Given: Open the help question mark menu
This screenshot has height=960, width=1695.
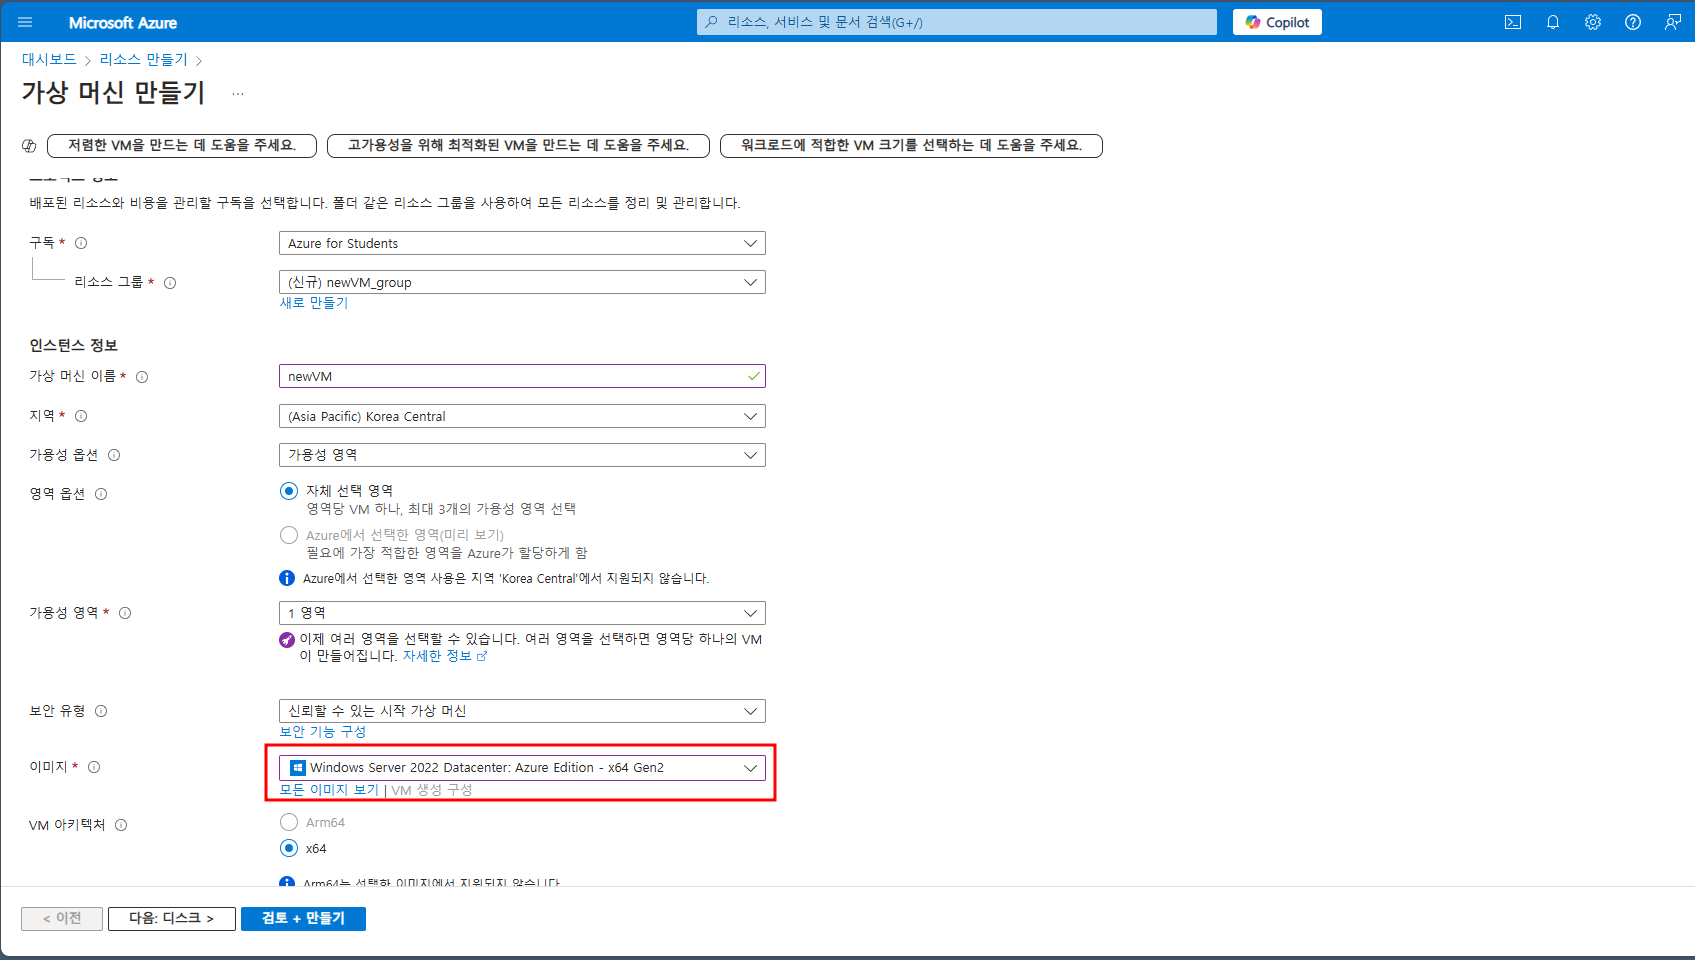Looking at the screenshot, I should pyautogui.click(x=1633, y=22).
